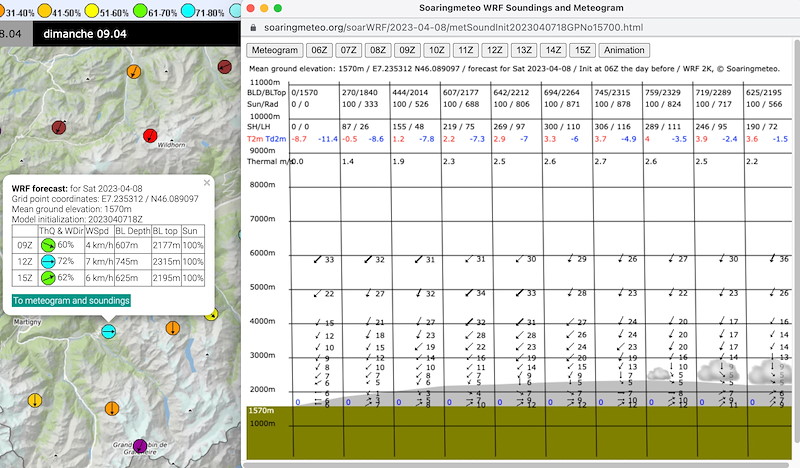This screenshot has height=468, width=800.
Task: View the 15Z sounding
Action: (581, 50)
